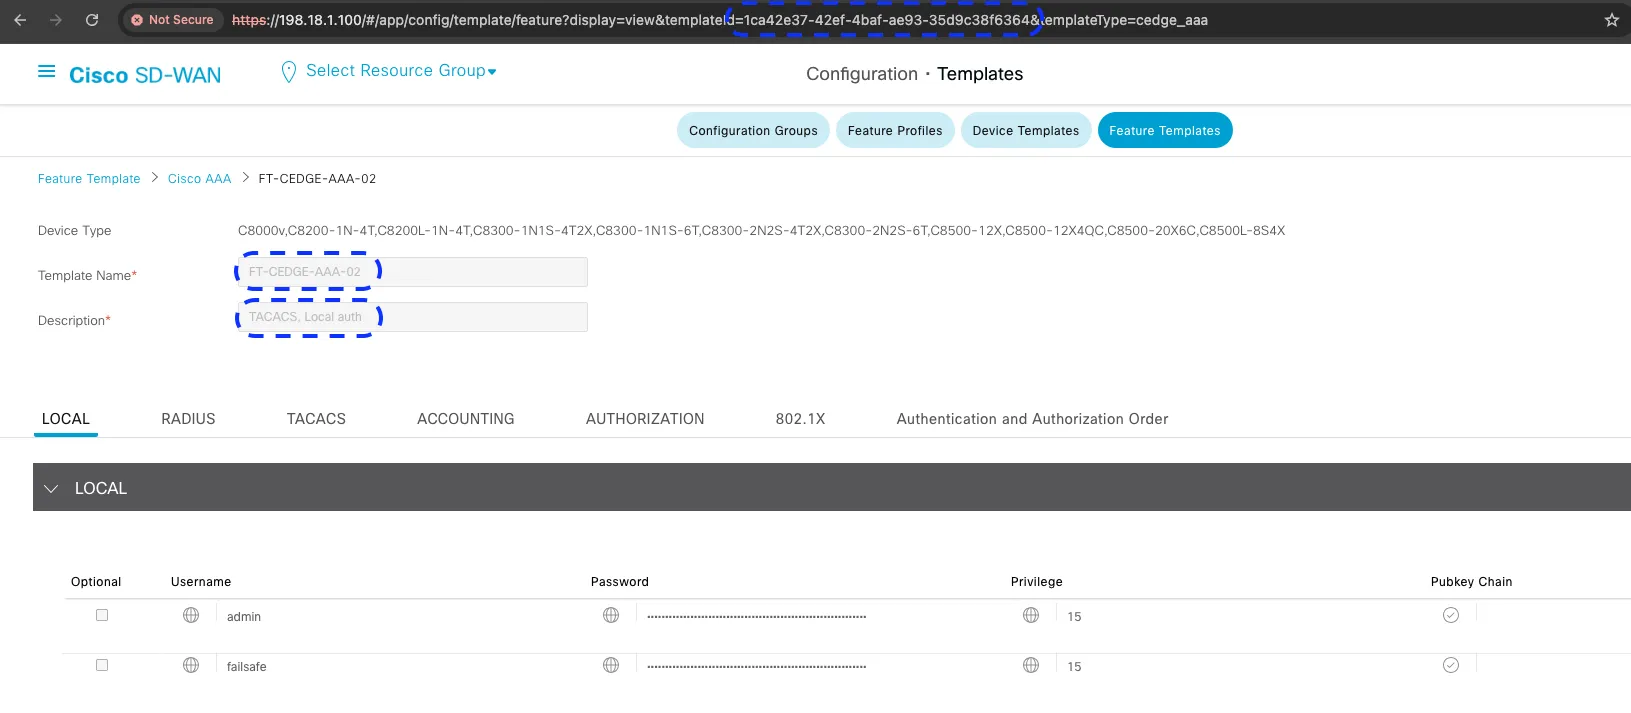Image resolution: width=1631 pixels, height=713 pixels.
Task: Go forward in the browser
Action: [56, 19]
